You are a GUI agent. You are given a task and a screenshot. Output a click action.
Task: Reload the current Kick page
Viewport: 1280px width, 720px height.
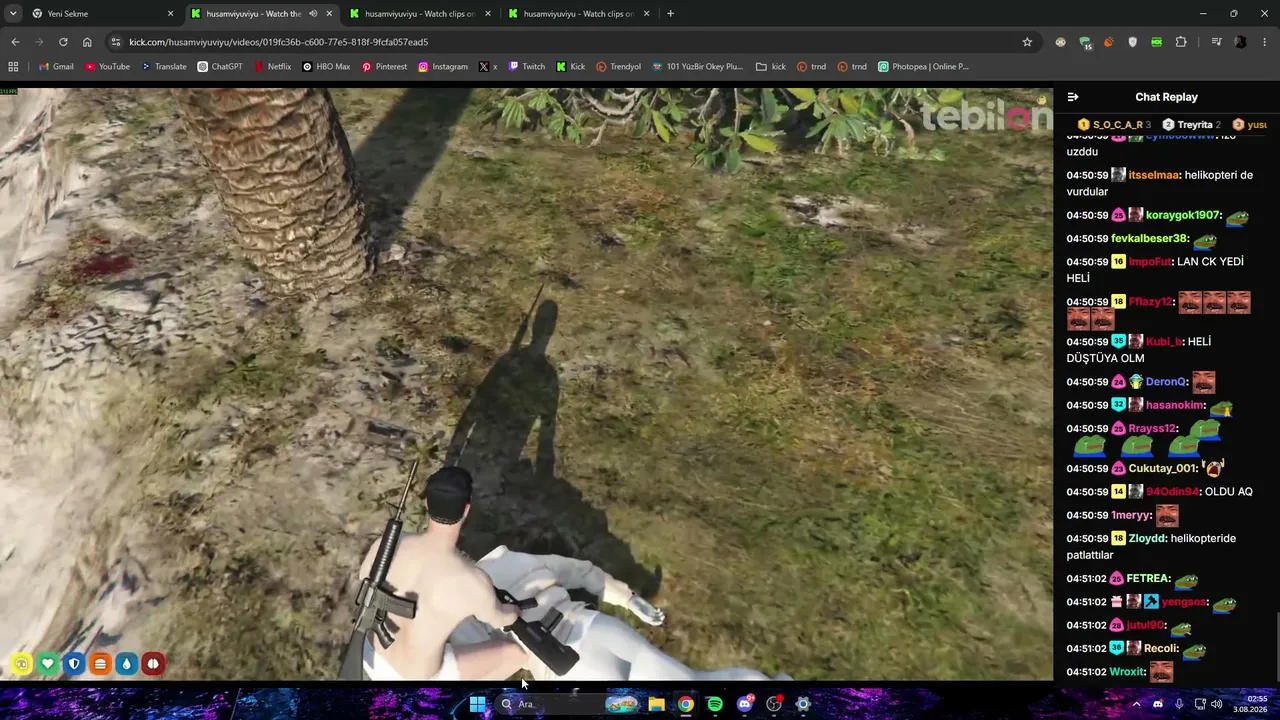pyautogui.click(x=63, y=42)
